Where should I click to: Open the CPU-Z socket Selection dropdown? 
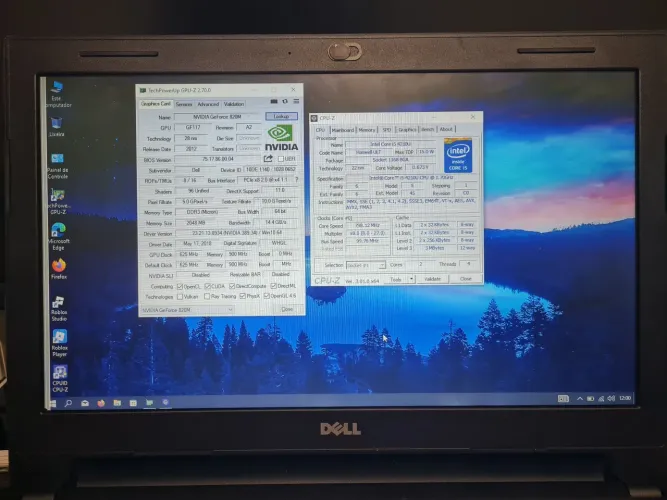pyautogui.click(x=366, y=265)
